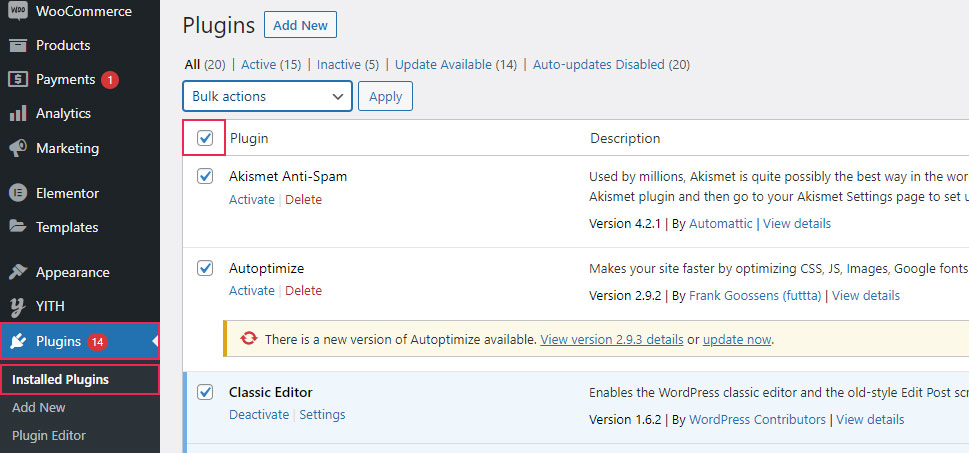Uncheck the Classic Editor checkbox
The width and height of the screenshot is (969, 453).
coord(205,392)
